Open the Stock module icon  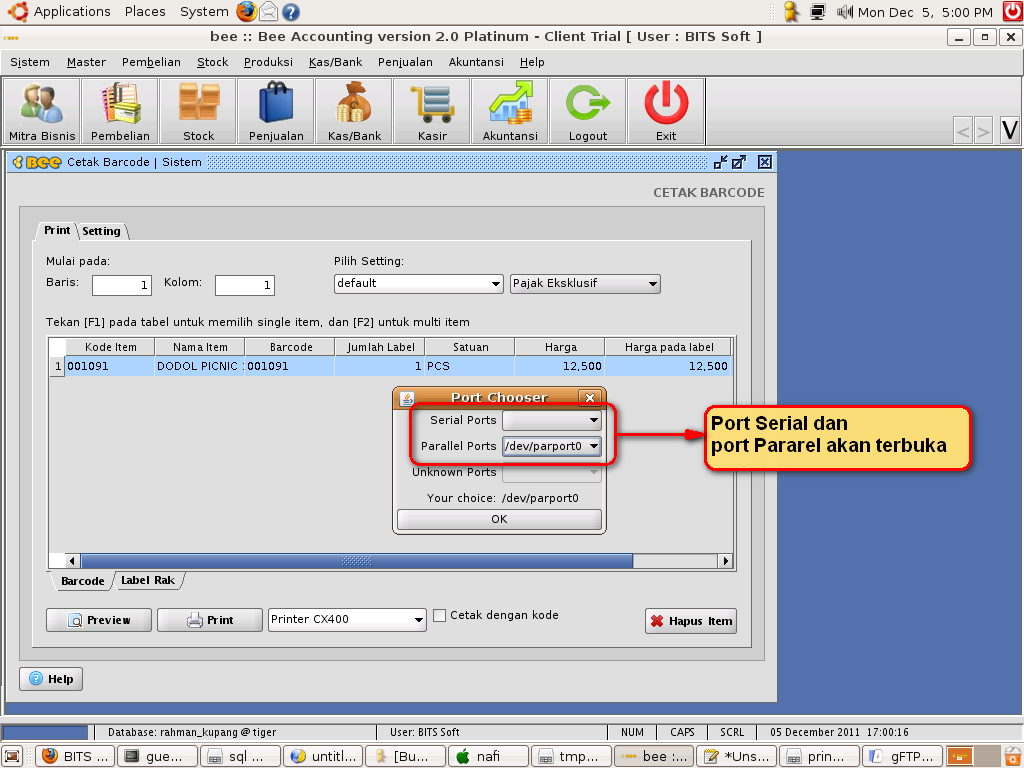tap(198, 111)
